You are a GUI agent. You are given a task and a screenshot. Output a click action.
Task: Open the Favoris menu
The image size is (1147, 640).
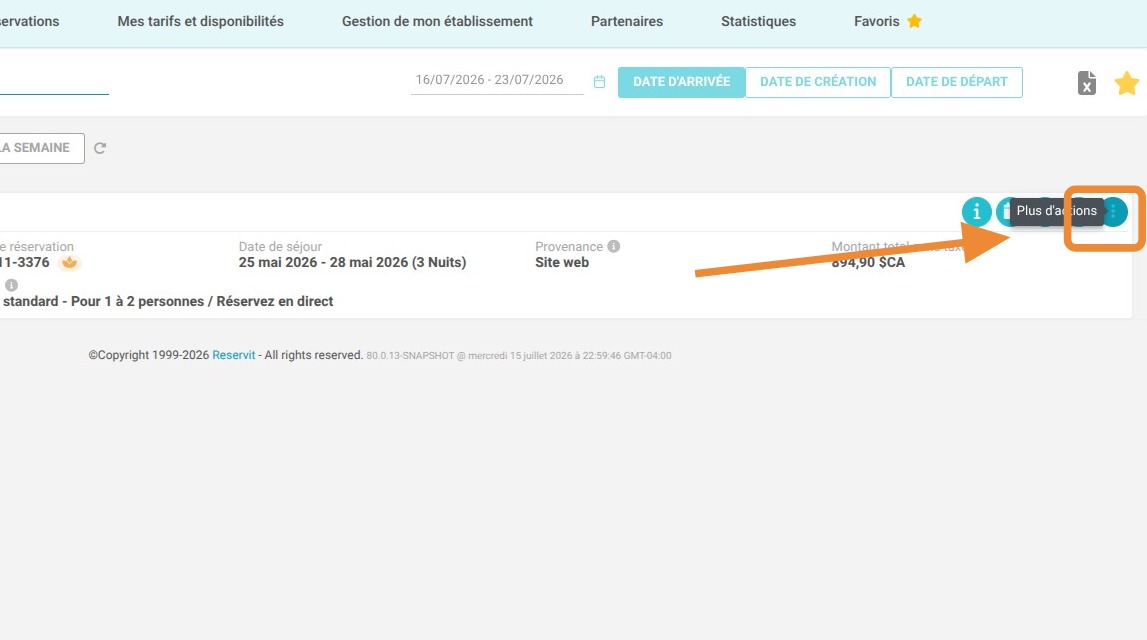887,22
